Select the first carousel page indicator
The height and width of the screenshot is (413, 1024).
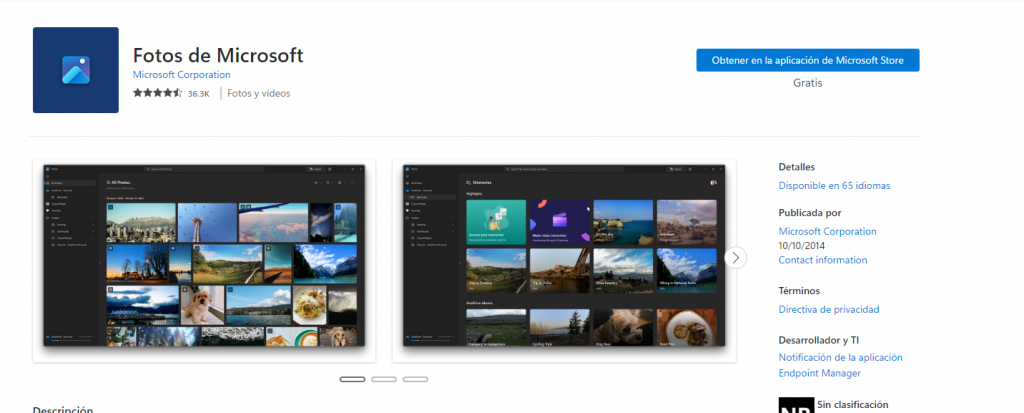coord(353,379)
